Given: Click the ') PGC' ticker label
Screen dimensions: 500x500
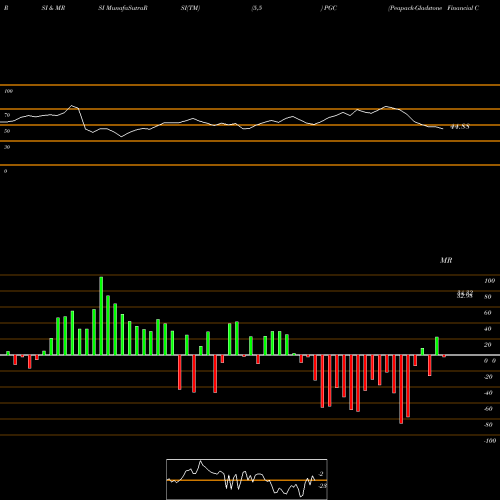Looking at the screenshot, I should point(329,8).
